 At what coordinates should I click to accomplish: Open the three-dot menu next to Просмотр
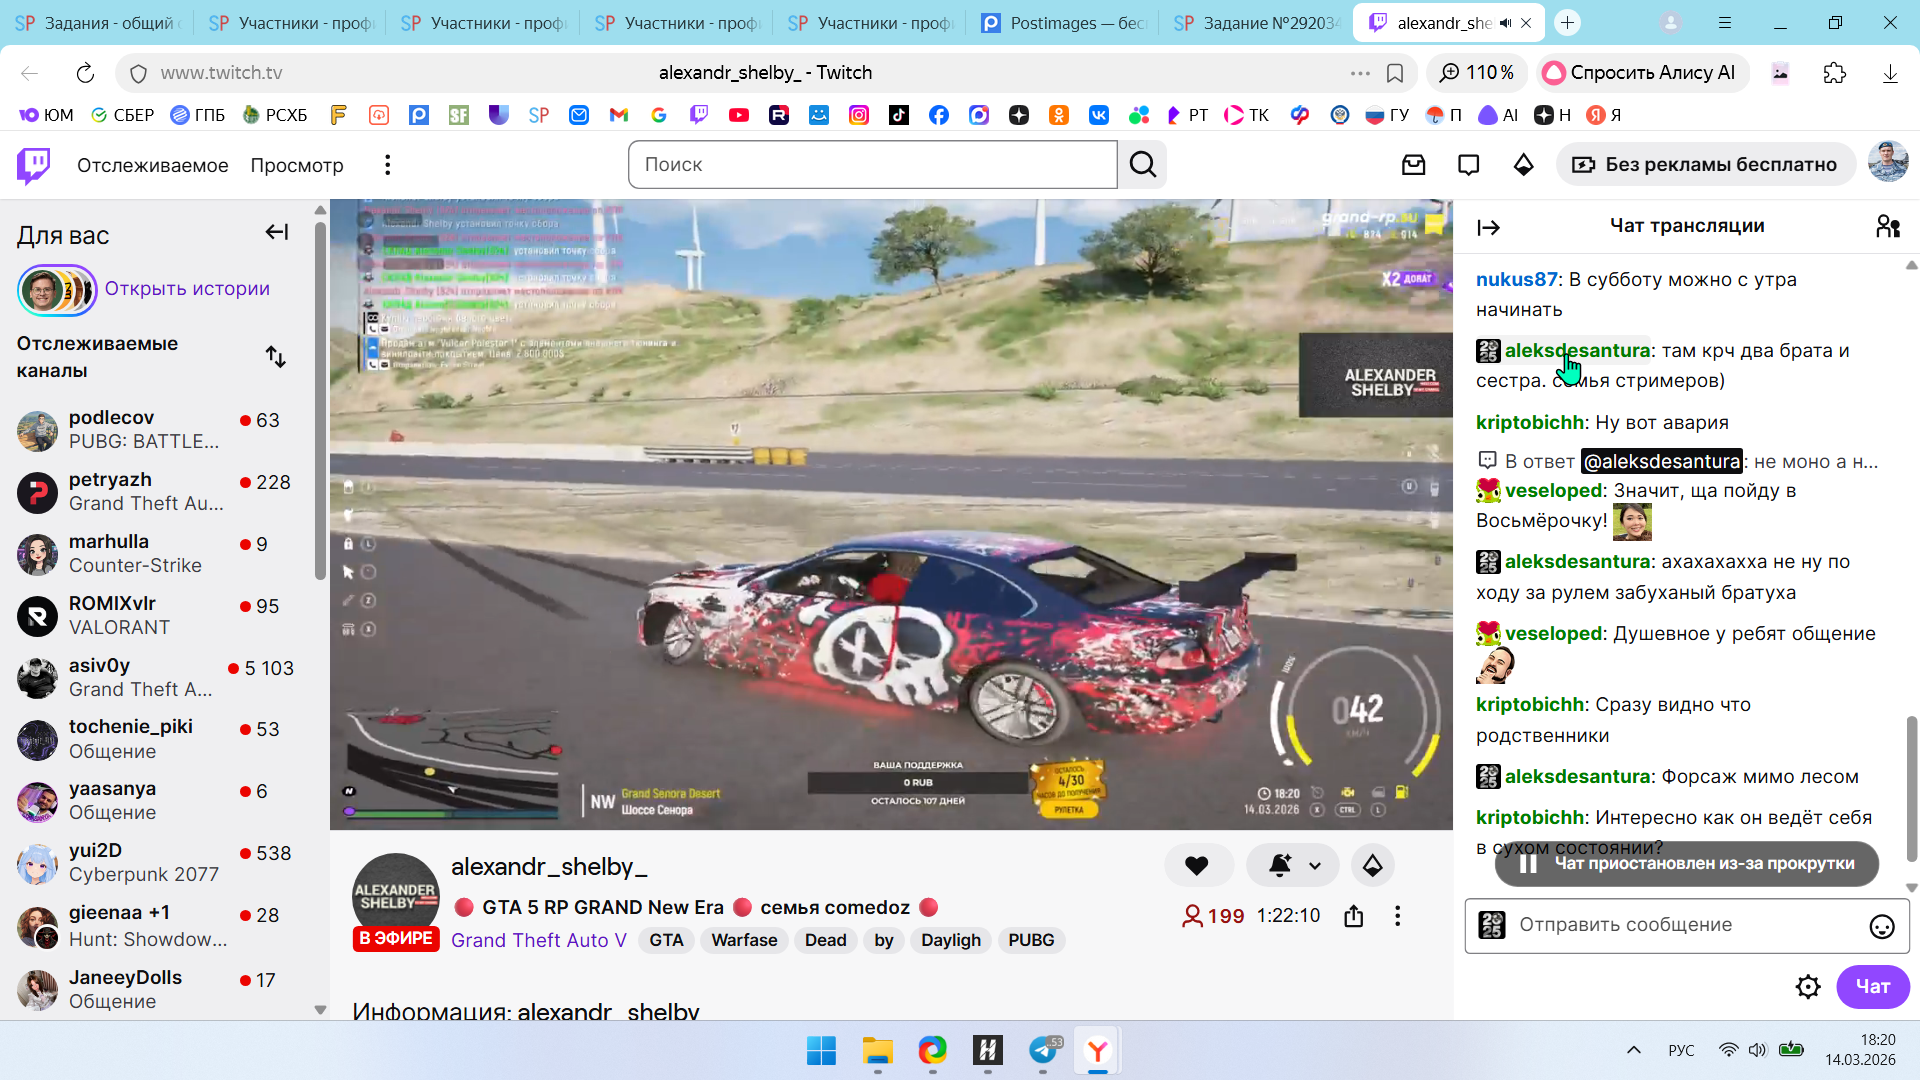(x=388, y=165)
